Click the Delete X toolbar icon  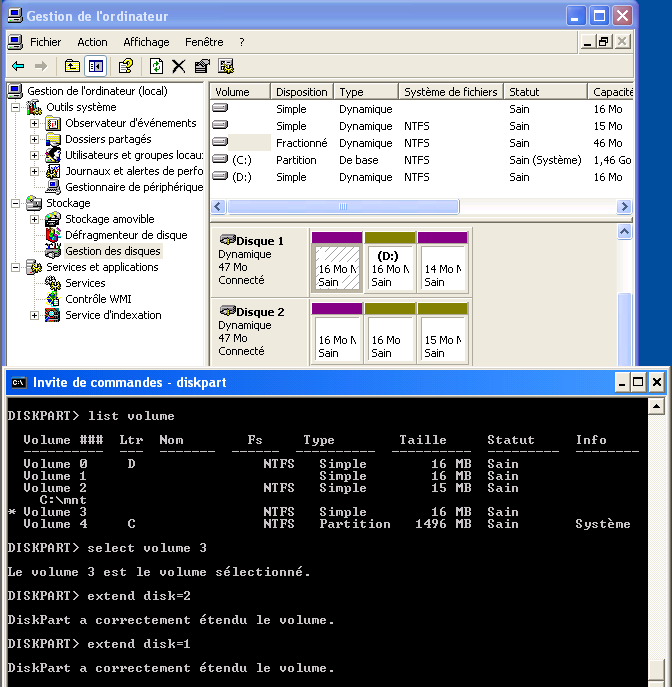click(178, 67)
